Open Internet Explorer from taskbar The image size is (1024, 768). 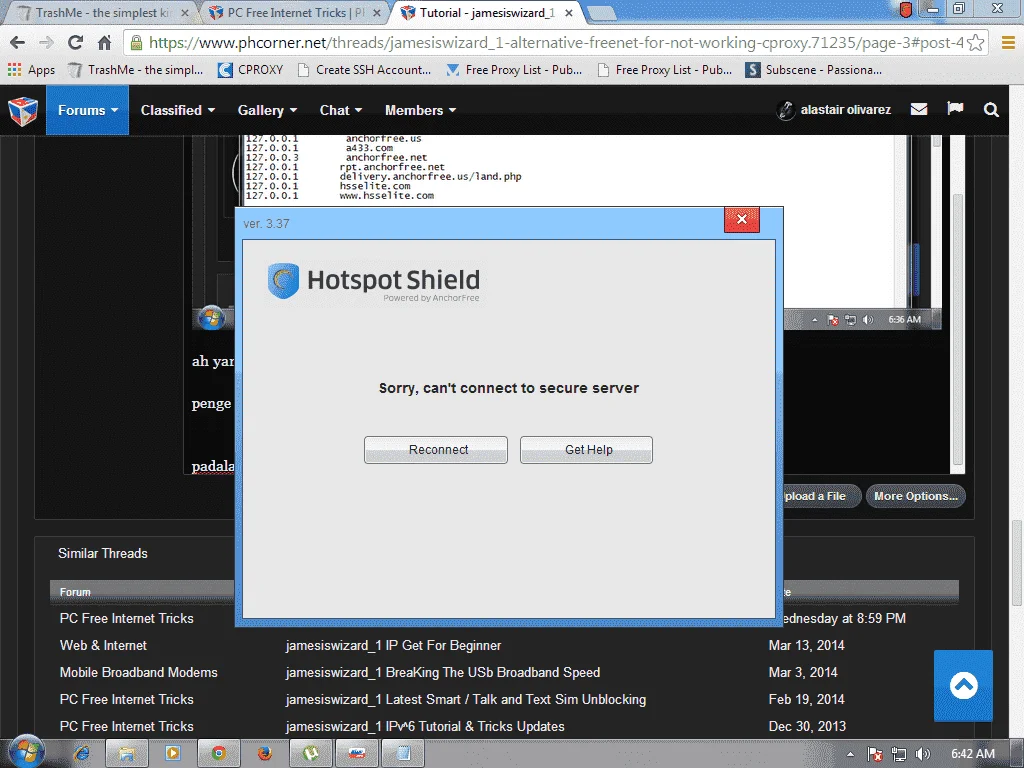82,754
